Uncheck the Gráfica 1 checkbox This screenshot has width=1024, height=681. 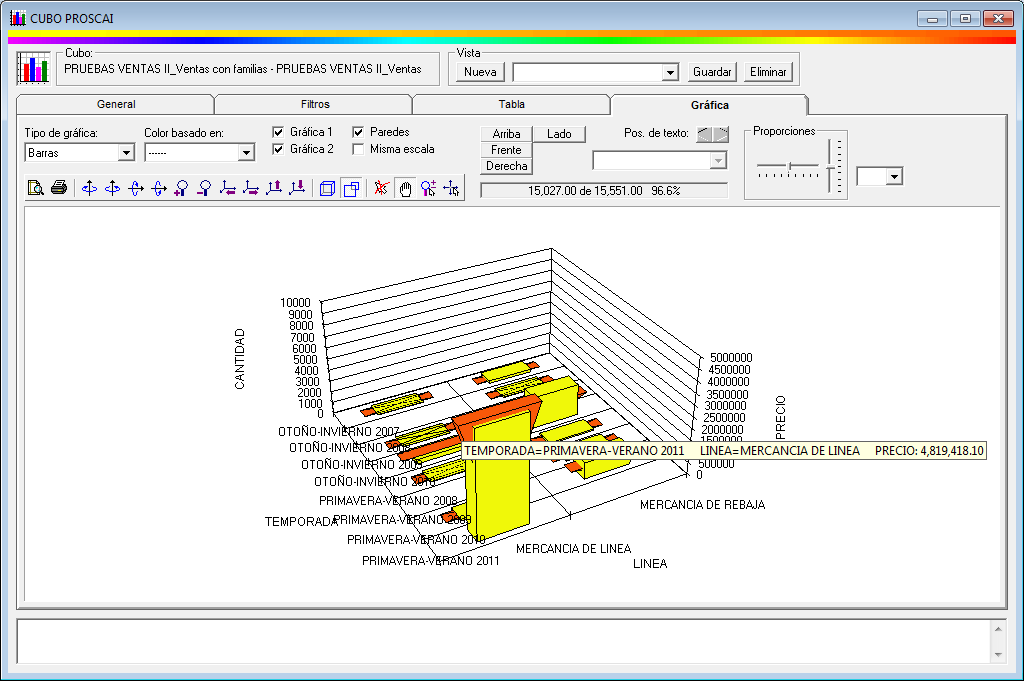pos(278,132)
